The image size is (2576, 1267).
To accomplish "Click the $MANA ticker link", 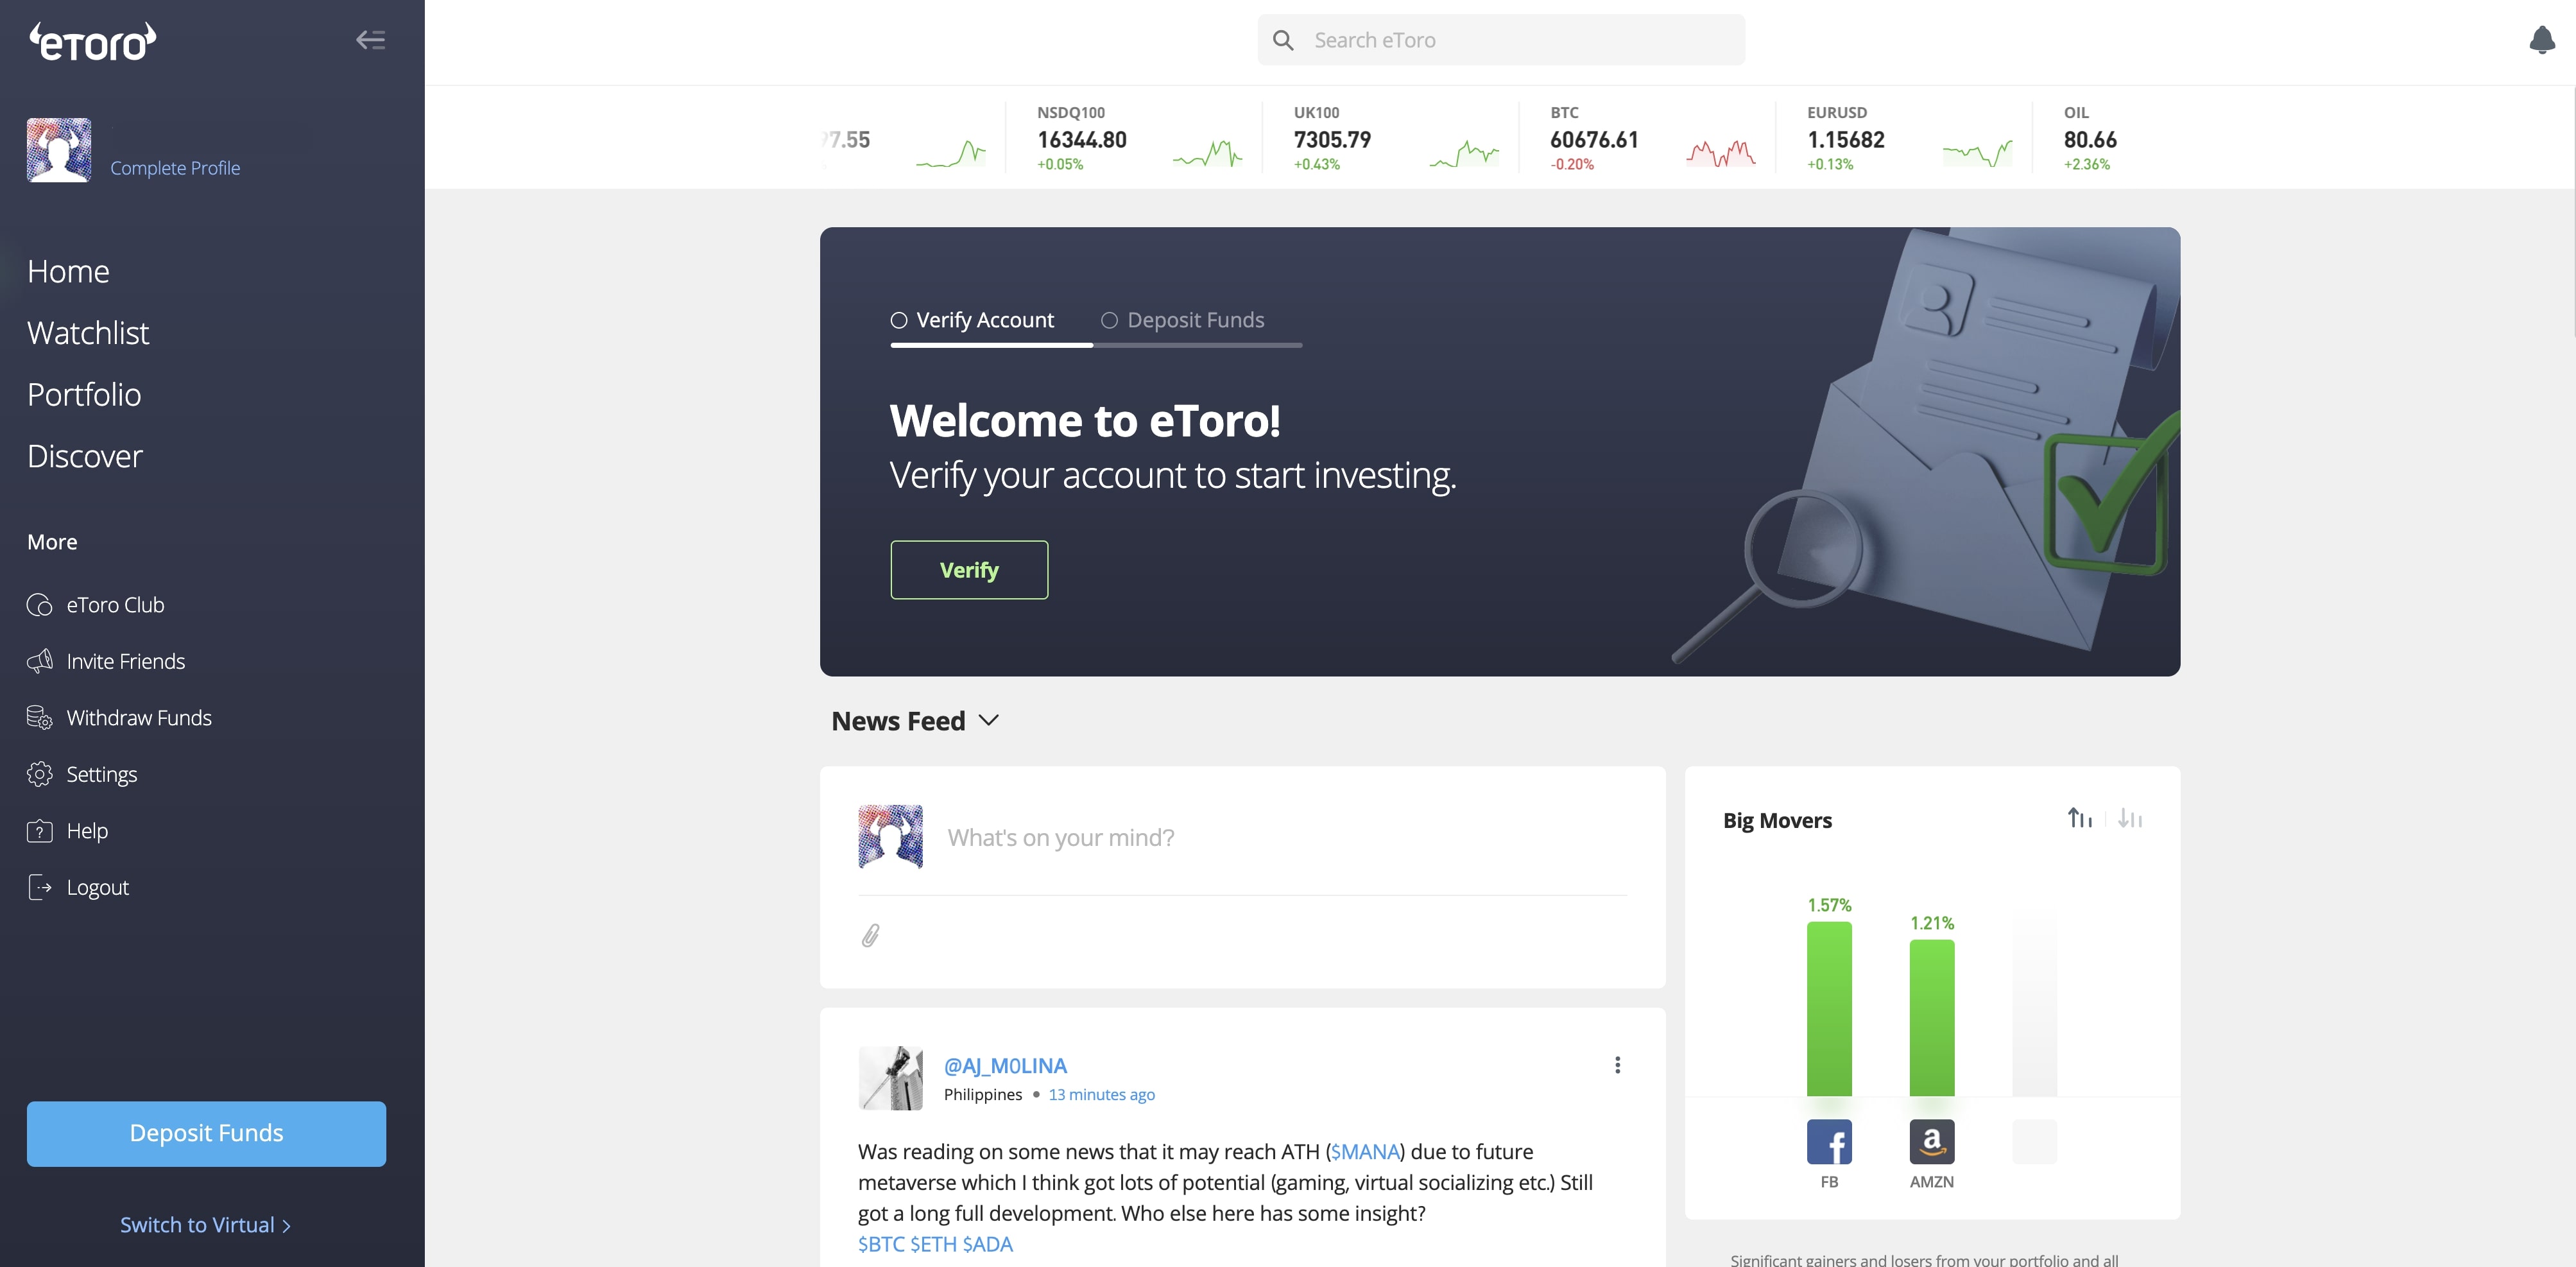I will [x=1365, y=1152].
